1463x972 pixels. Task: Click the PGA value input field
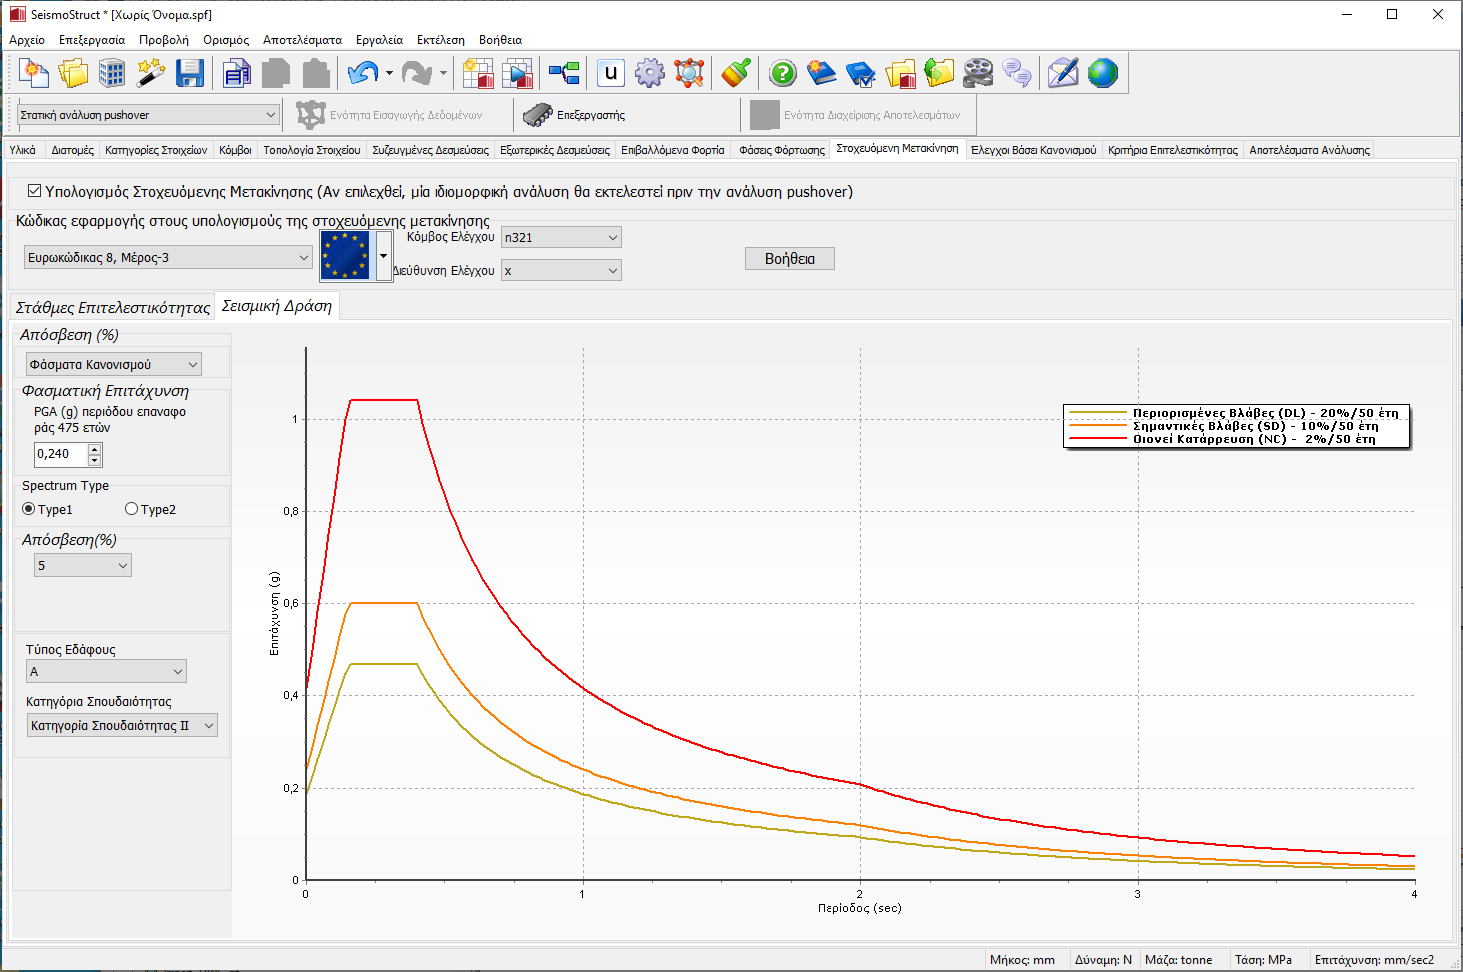point(61,454)
